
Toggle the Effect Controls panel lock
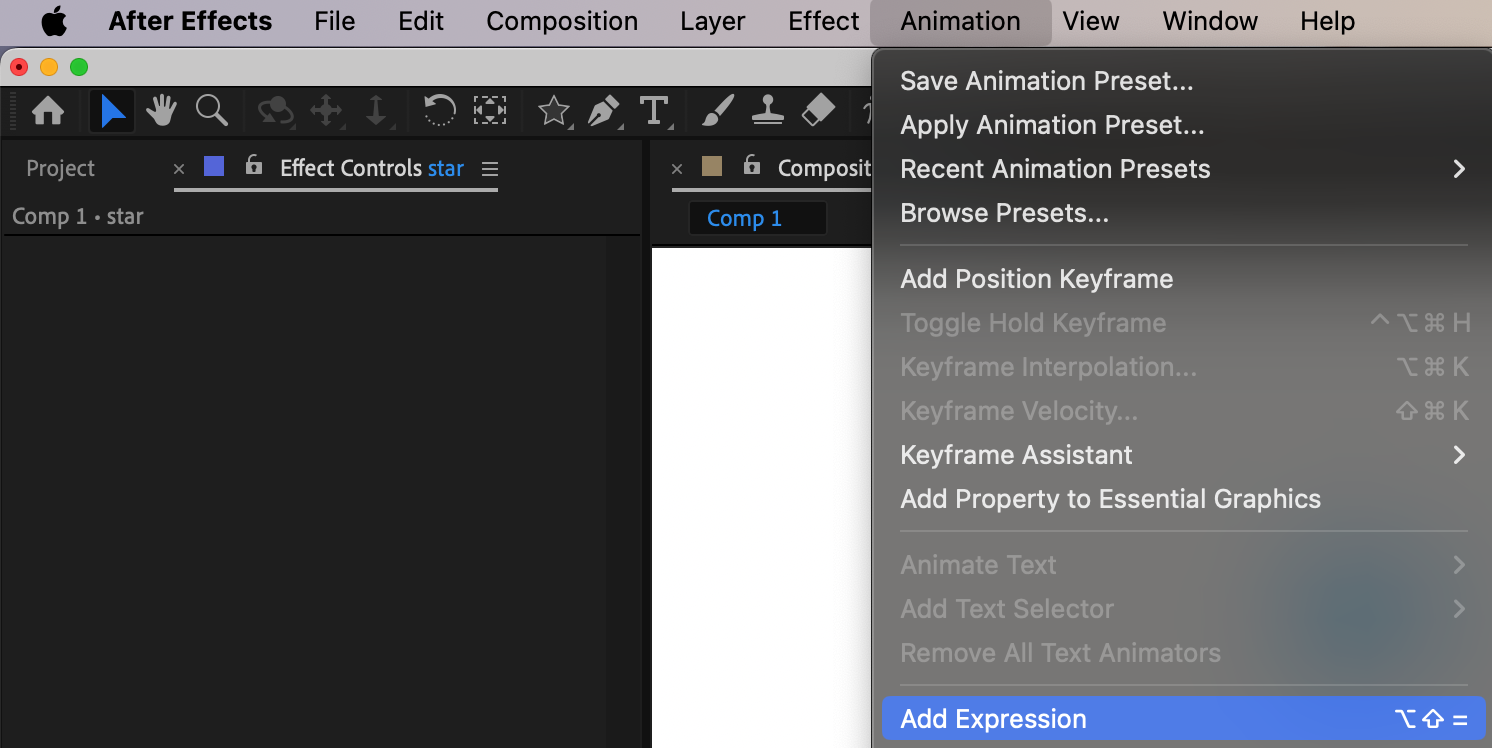pyautogui.click(x=254, y=166)
